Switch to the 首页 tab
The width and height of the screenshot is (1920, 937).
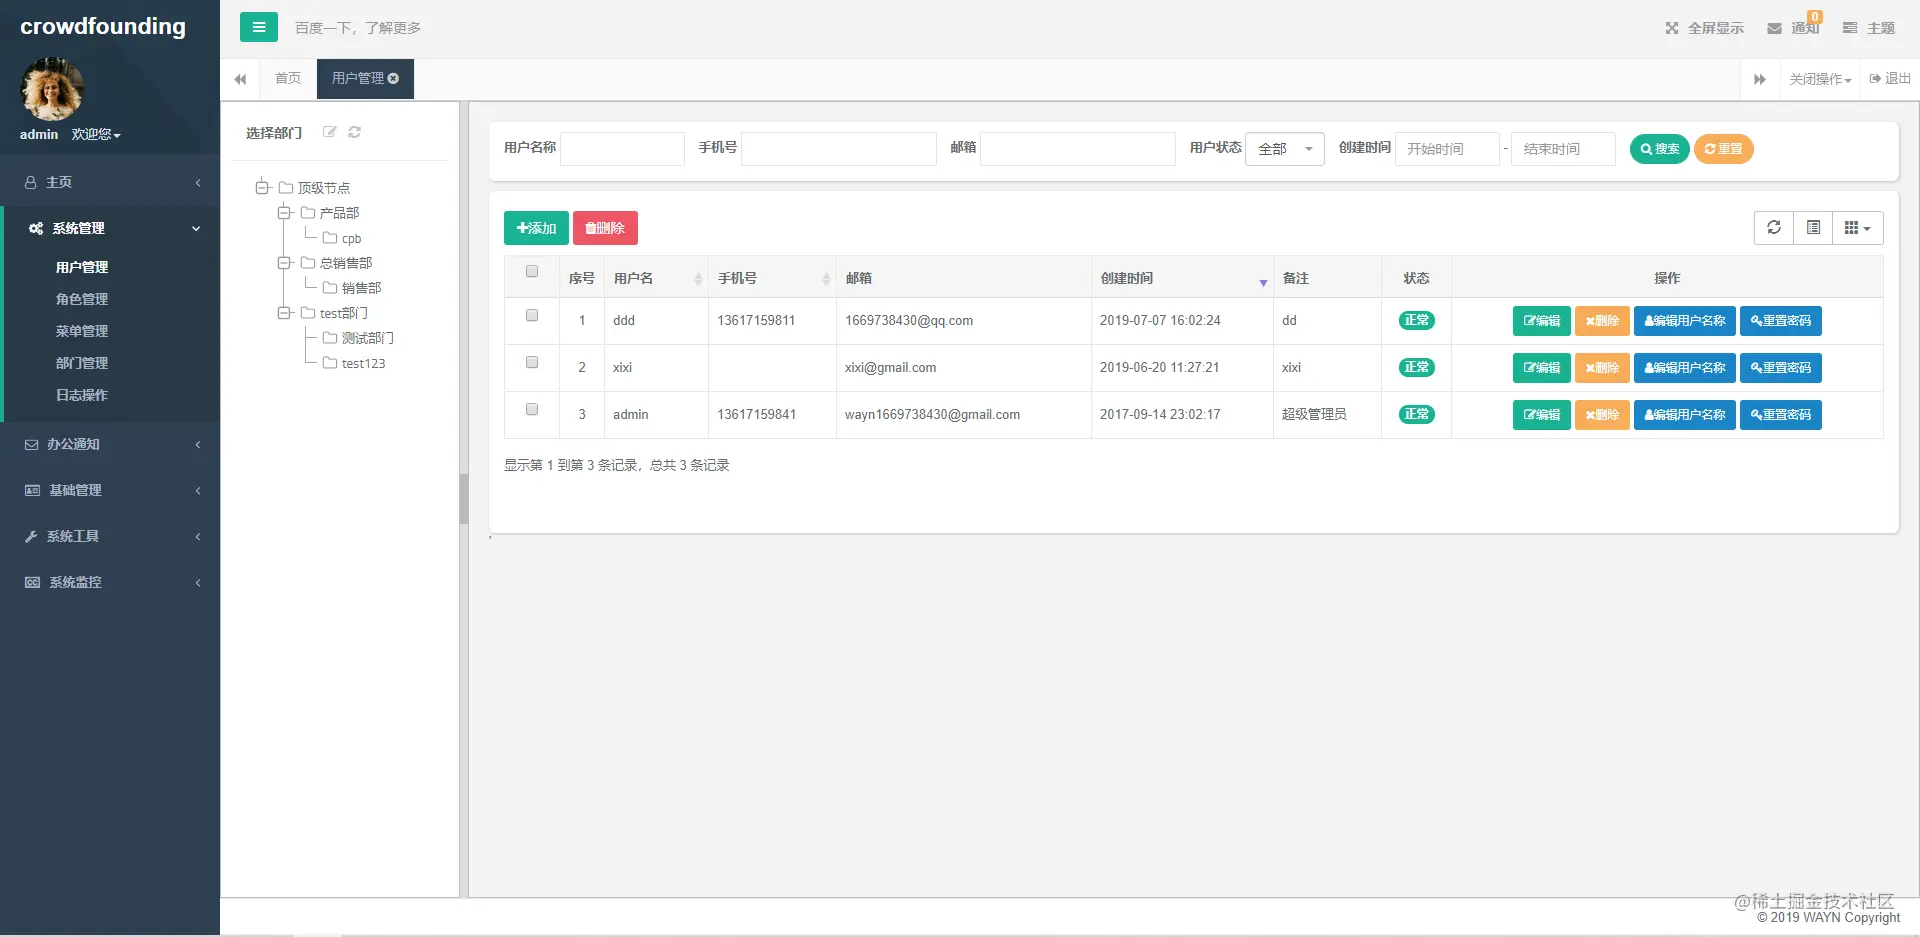point(288,78)
